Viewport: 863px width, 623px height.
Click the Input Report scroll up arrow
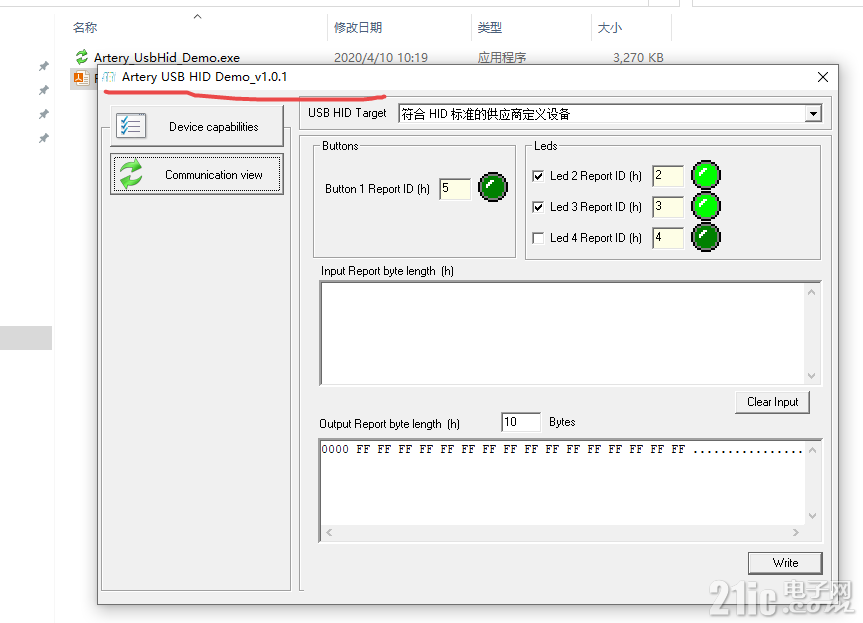811,292
